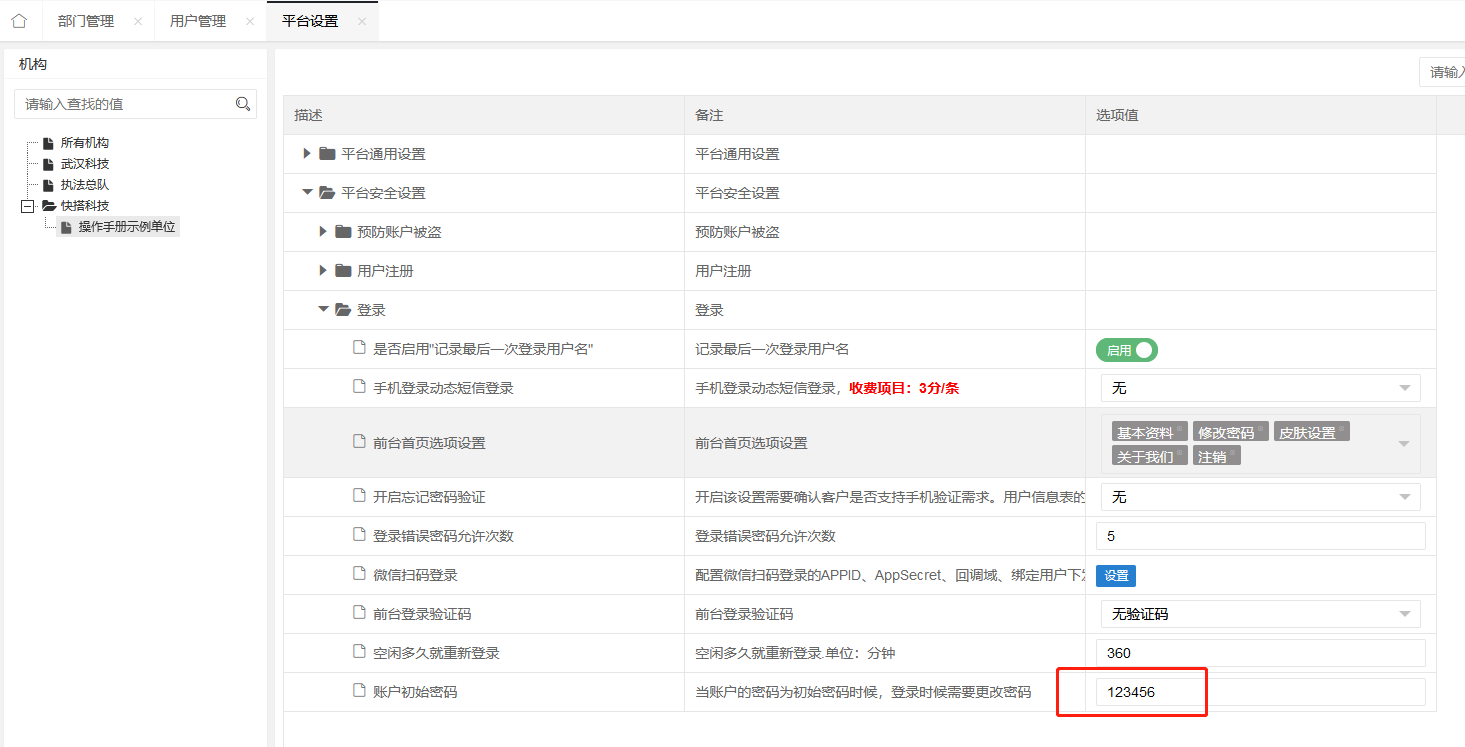Open the 手机登录动态短信登录 dropdown
The image size is (1465, 747).
(1260, 388)
